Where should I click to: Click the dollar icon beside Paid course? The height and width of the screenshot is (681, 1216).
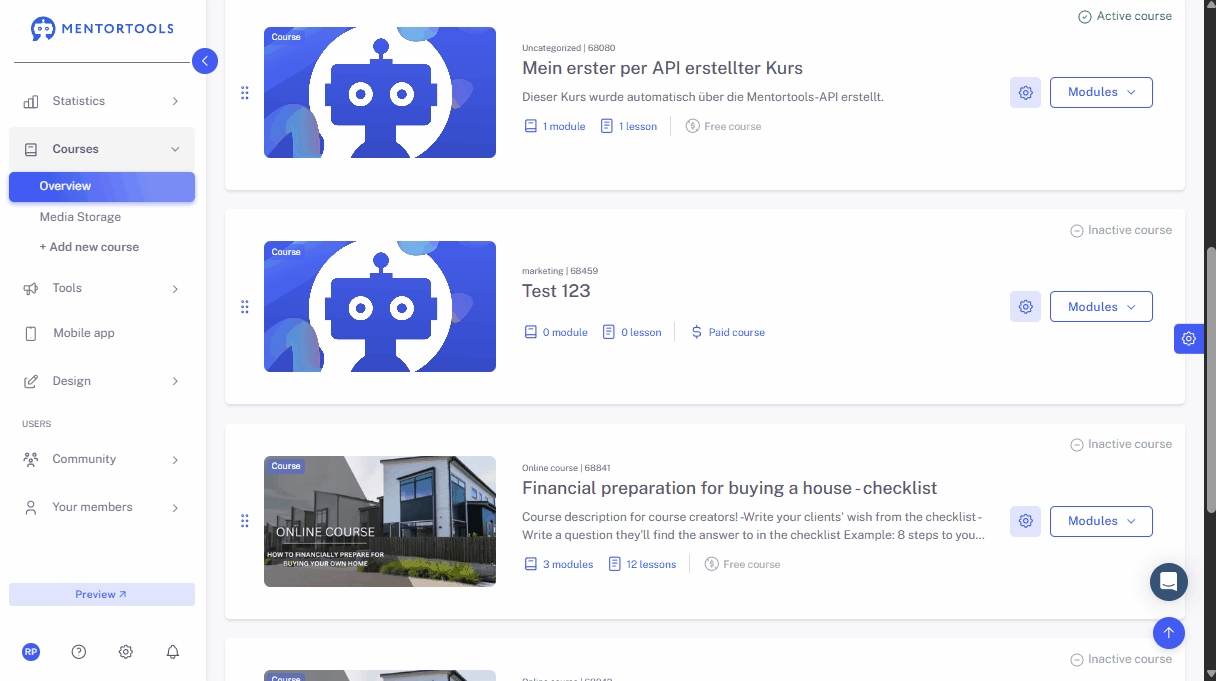coord(697,332)
